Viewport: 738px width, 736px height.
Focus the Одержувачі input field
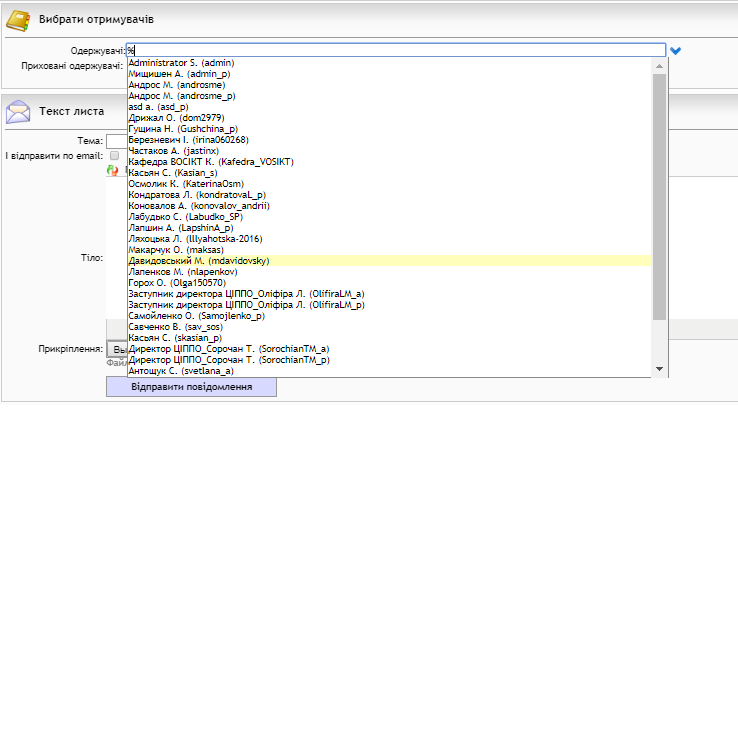click(x=396, y=50)
